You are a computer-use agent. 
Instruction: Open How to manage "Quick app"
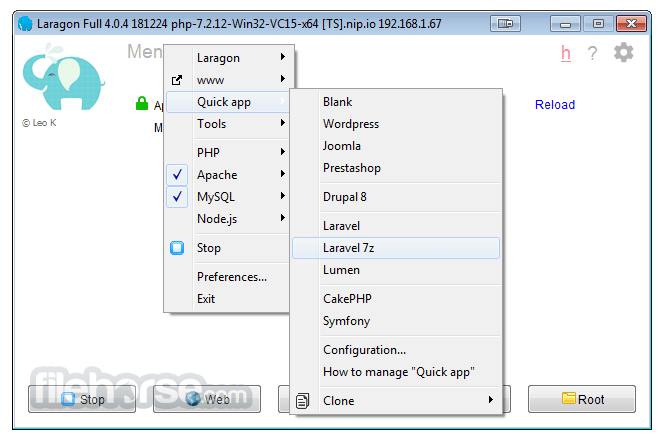tap(396, 372)
